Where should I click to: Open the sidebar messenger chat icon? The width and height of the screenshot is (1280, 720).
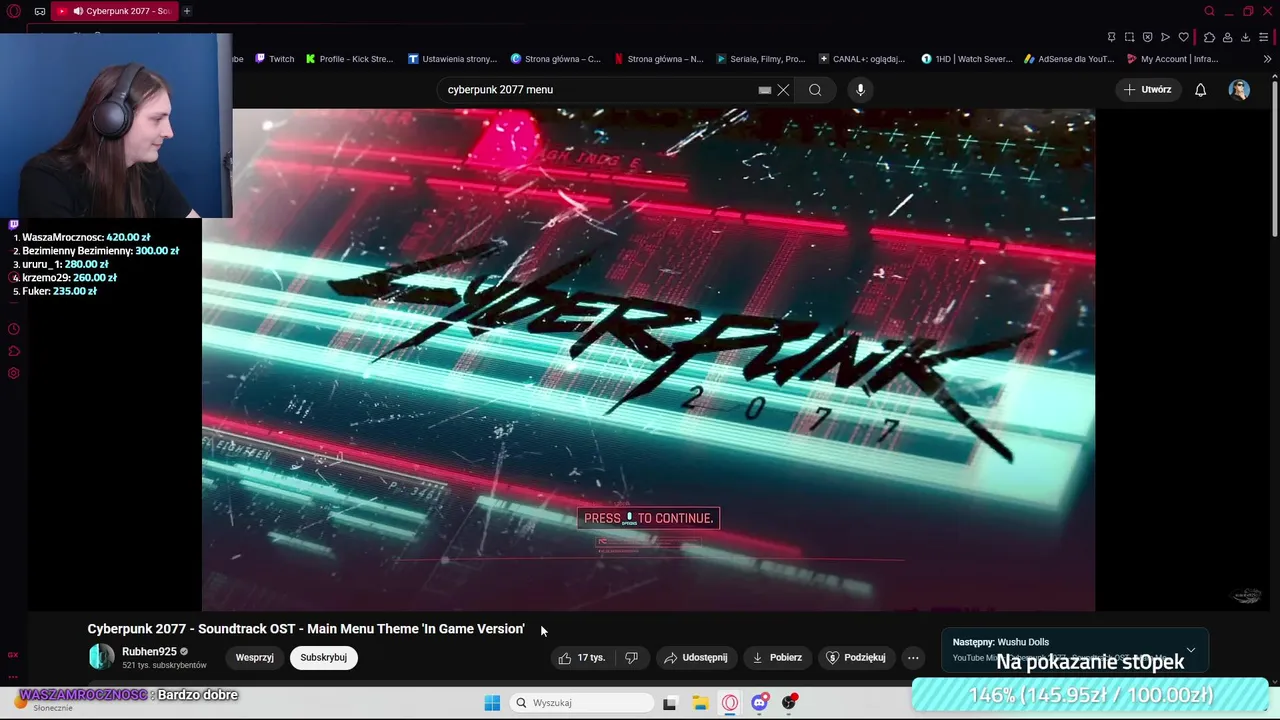[13, 351]
